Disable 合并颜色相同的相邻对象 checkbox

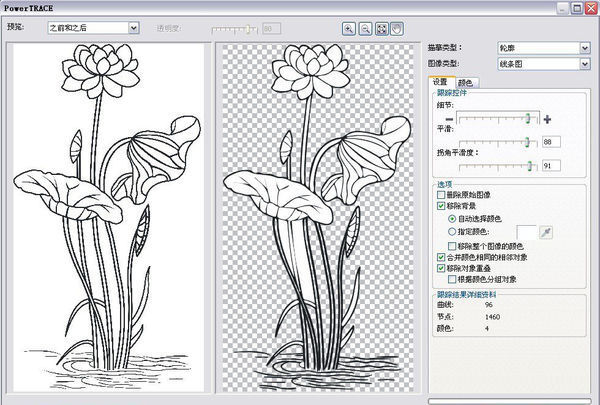coord(442,257)
